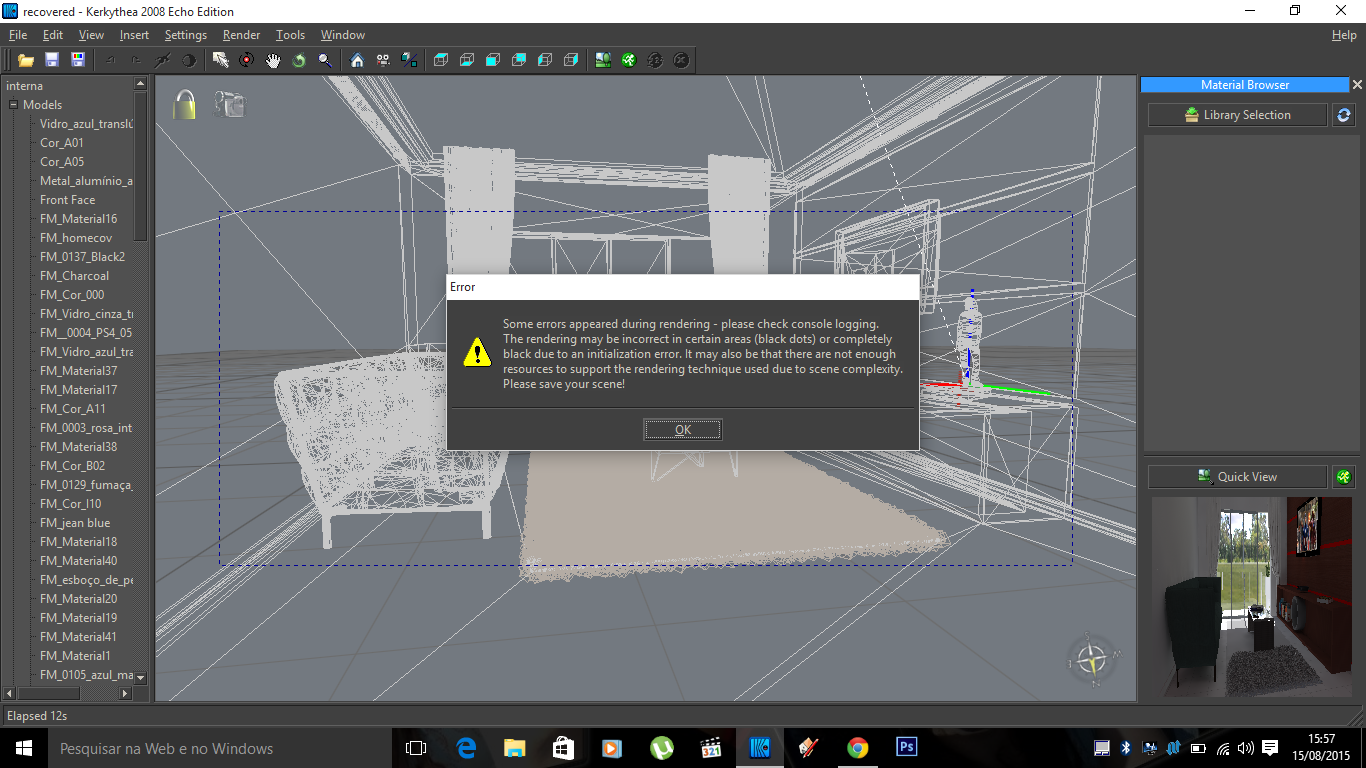Toggle the yellow padlock in viewport
The image size is (1366, 768).
(184, 104)
